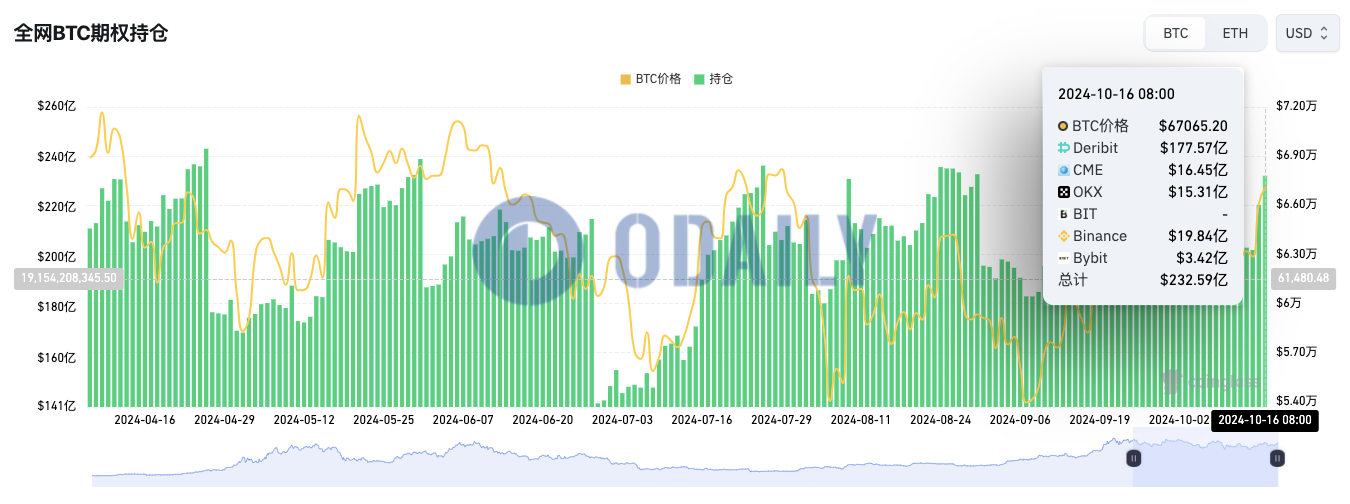The width and height of the screenshot is (1350, 504).
Task: Click the right axis label $7.20万
Action: click(x=1295, y=106)
